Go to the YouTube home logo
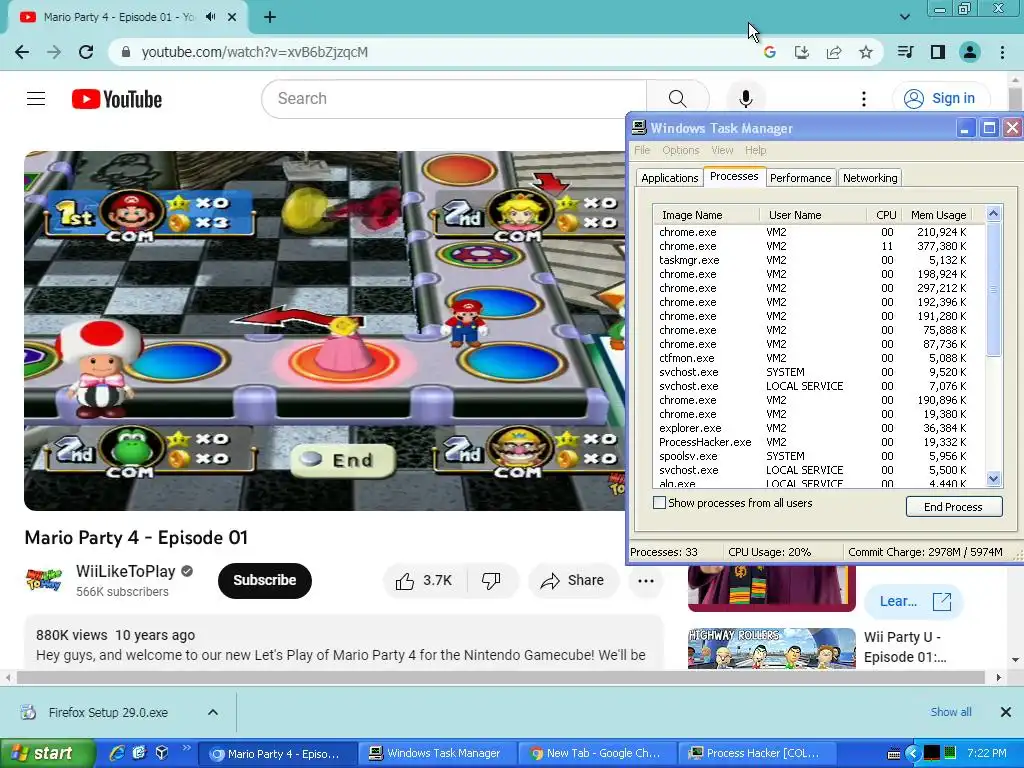The height and width of the screenshot is (768, 1024). click(117, 99)
